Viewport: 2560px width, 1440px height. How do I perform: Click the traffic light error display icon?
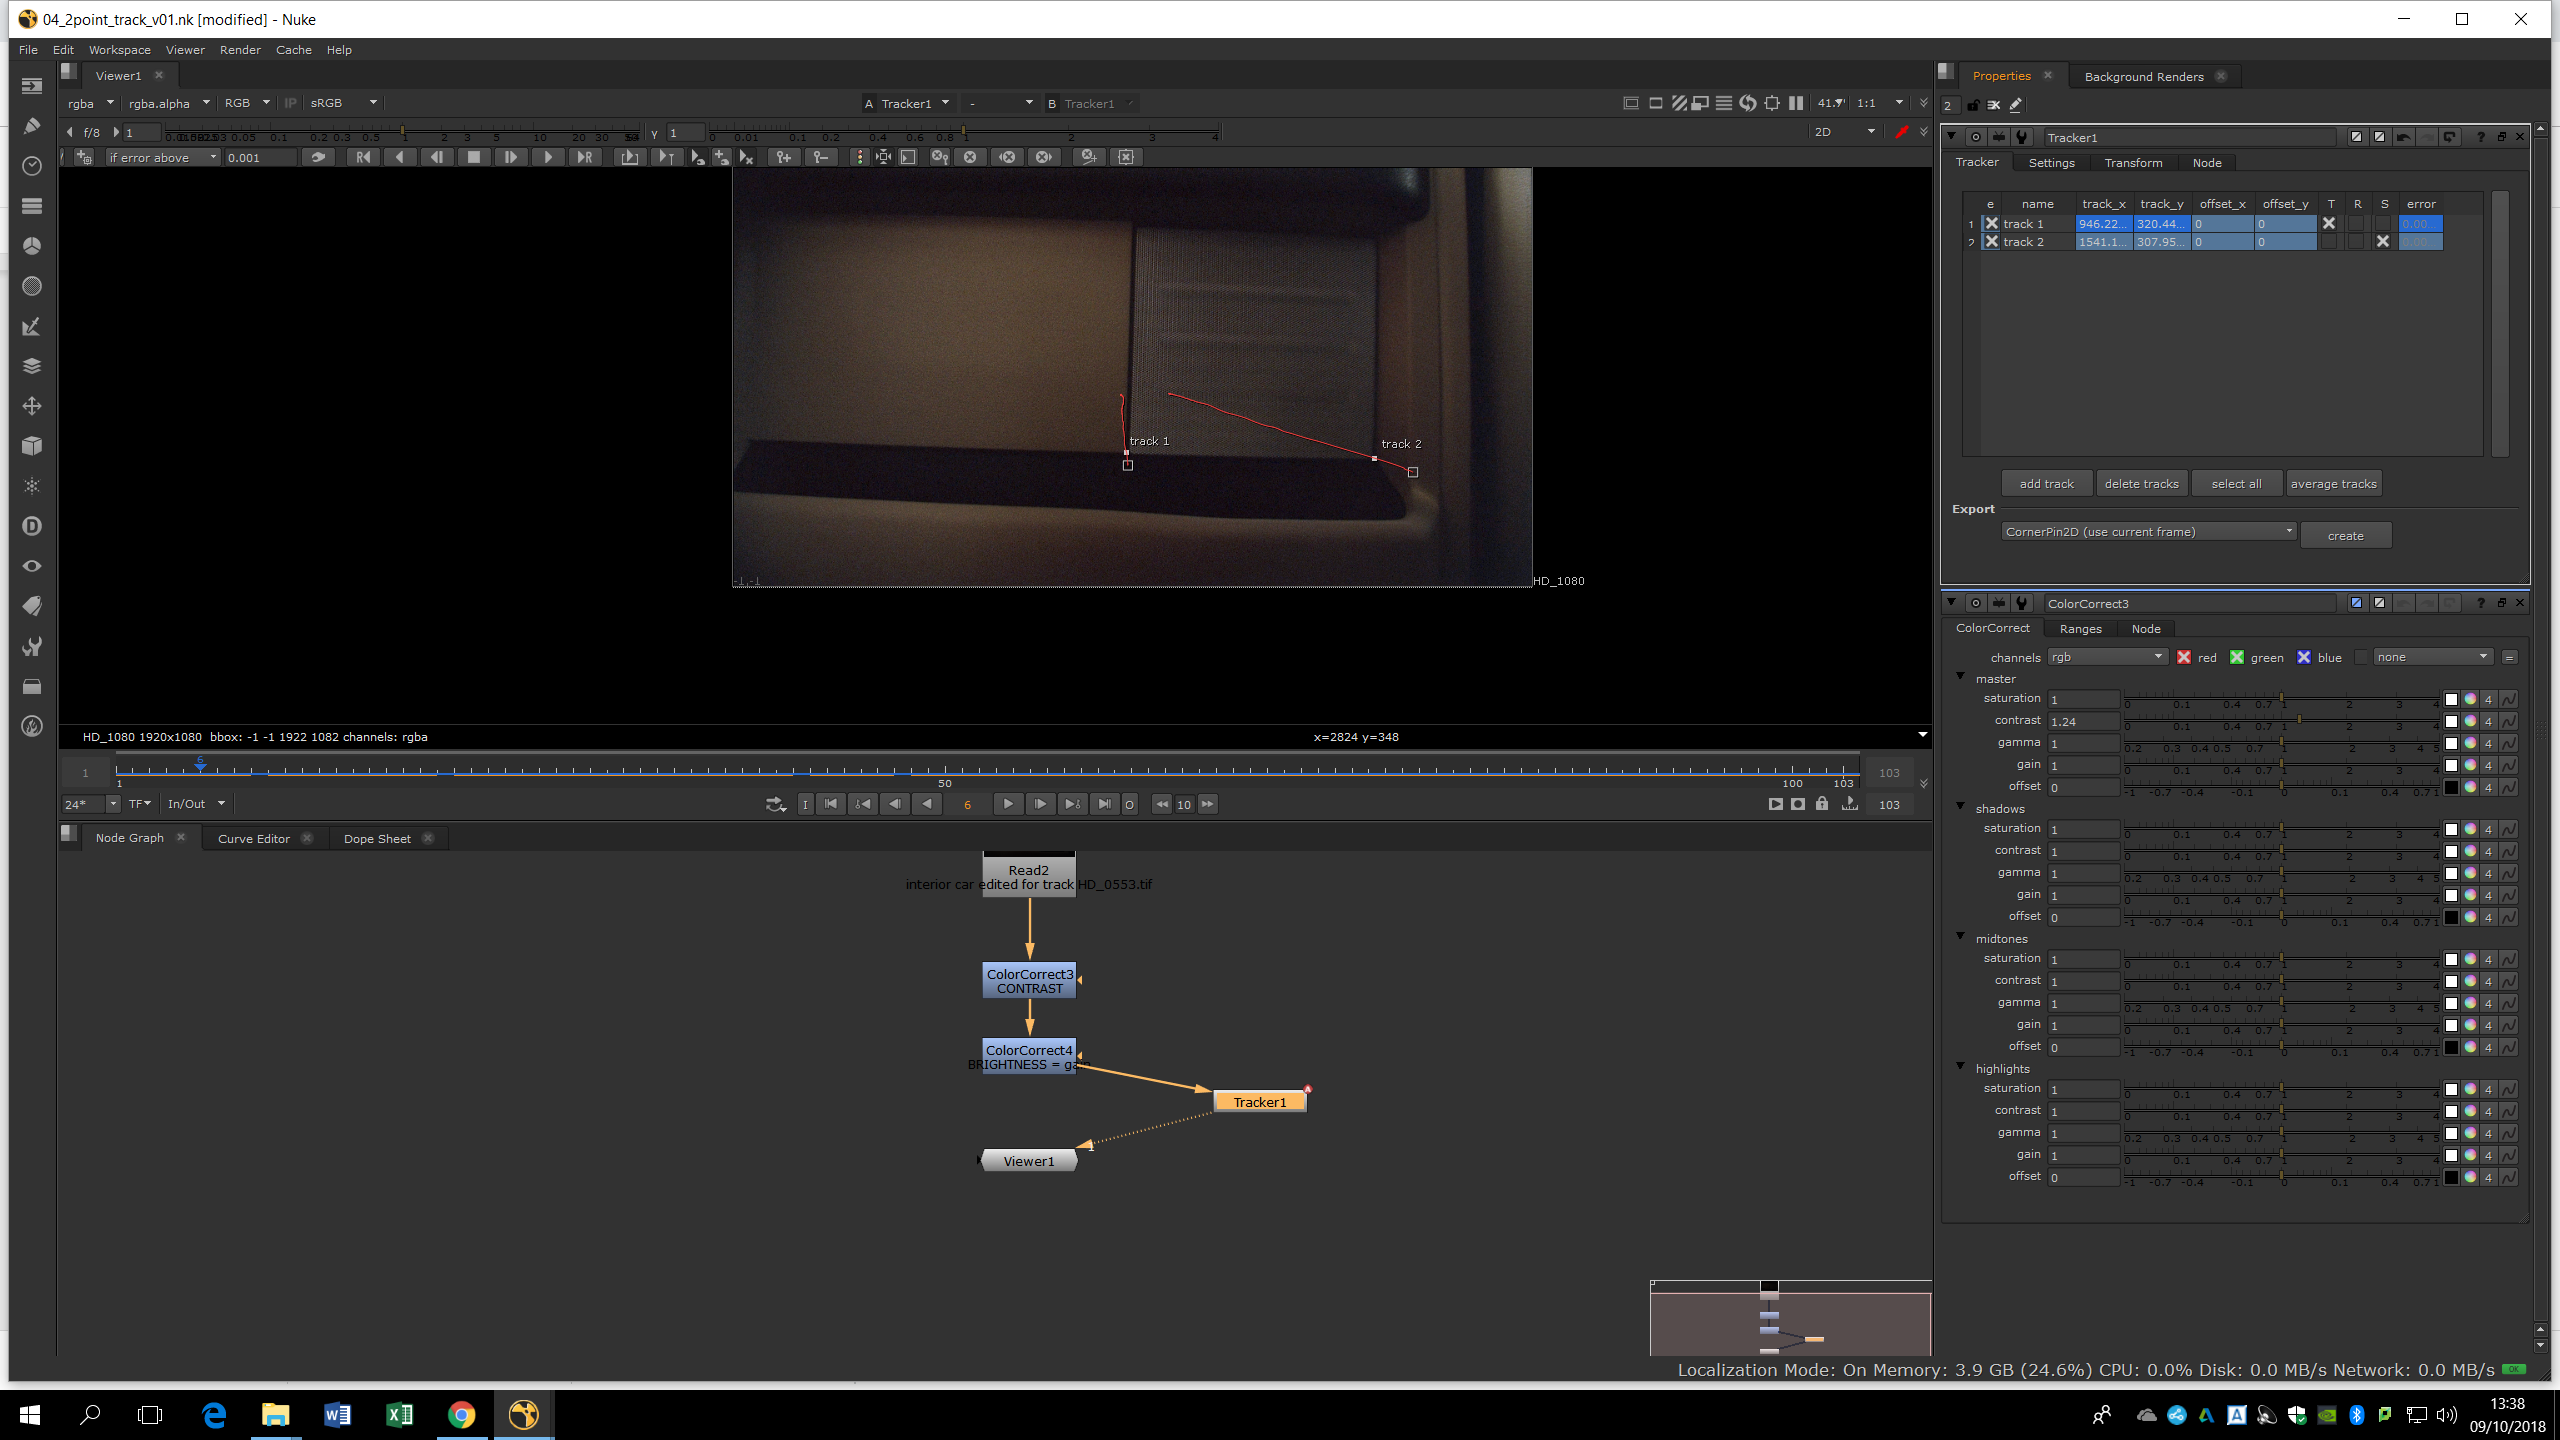point(858,157)
